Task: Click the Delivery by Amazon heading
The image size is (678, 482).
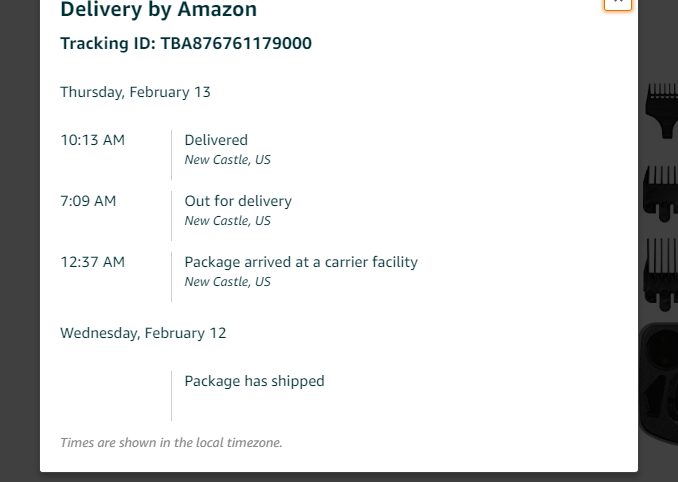Action: click(x=158, y=9)
